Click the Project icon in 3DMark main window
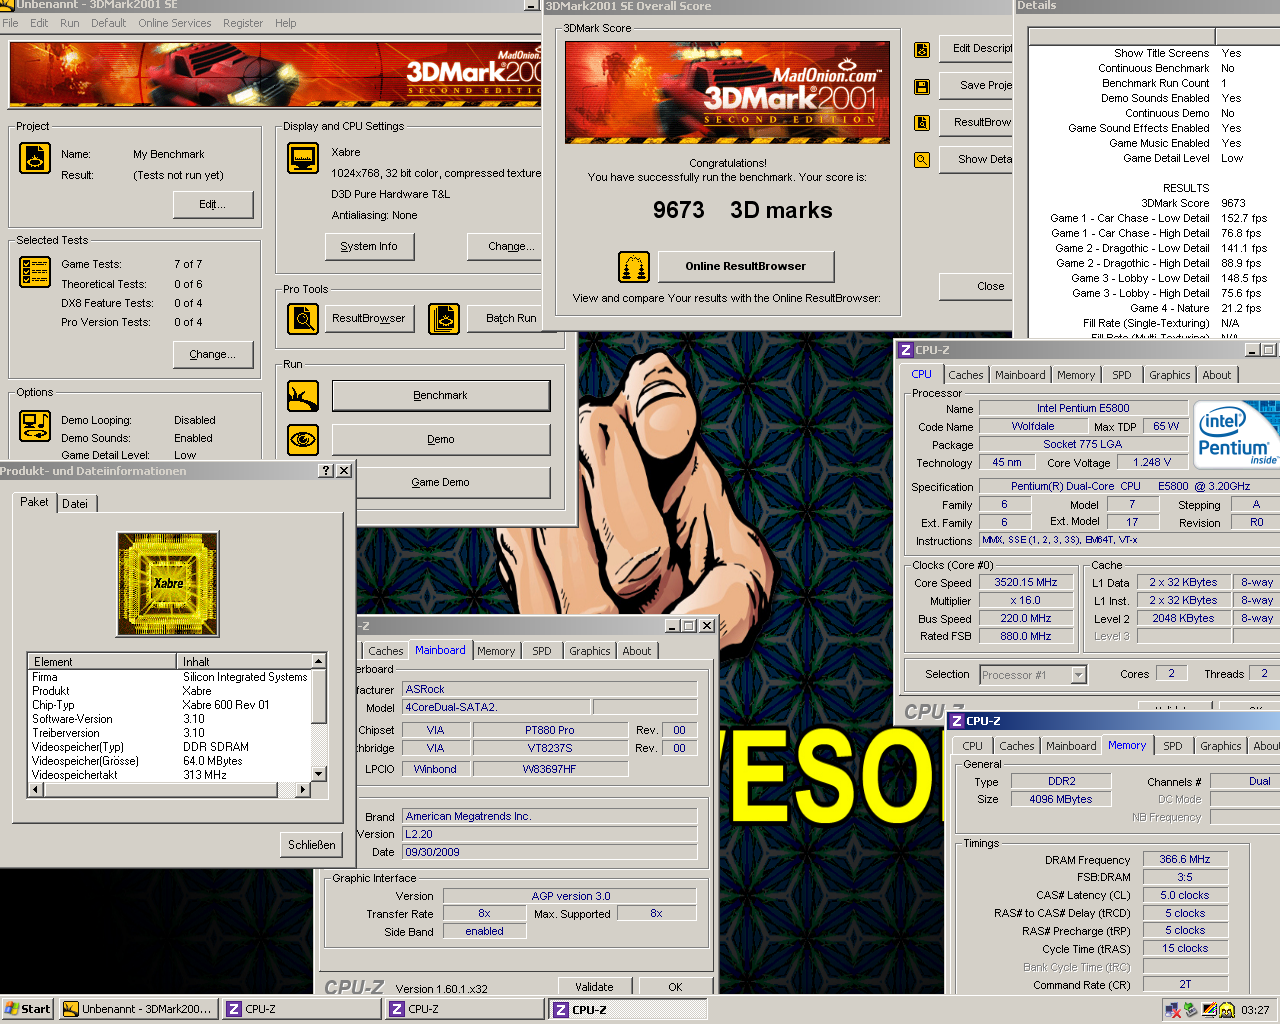The image size is (1280, 1024). tap(35, 158)
